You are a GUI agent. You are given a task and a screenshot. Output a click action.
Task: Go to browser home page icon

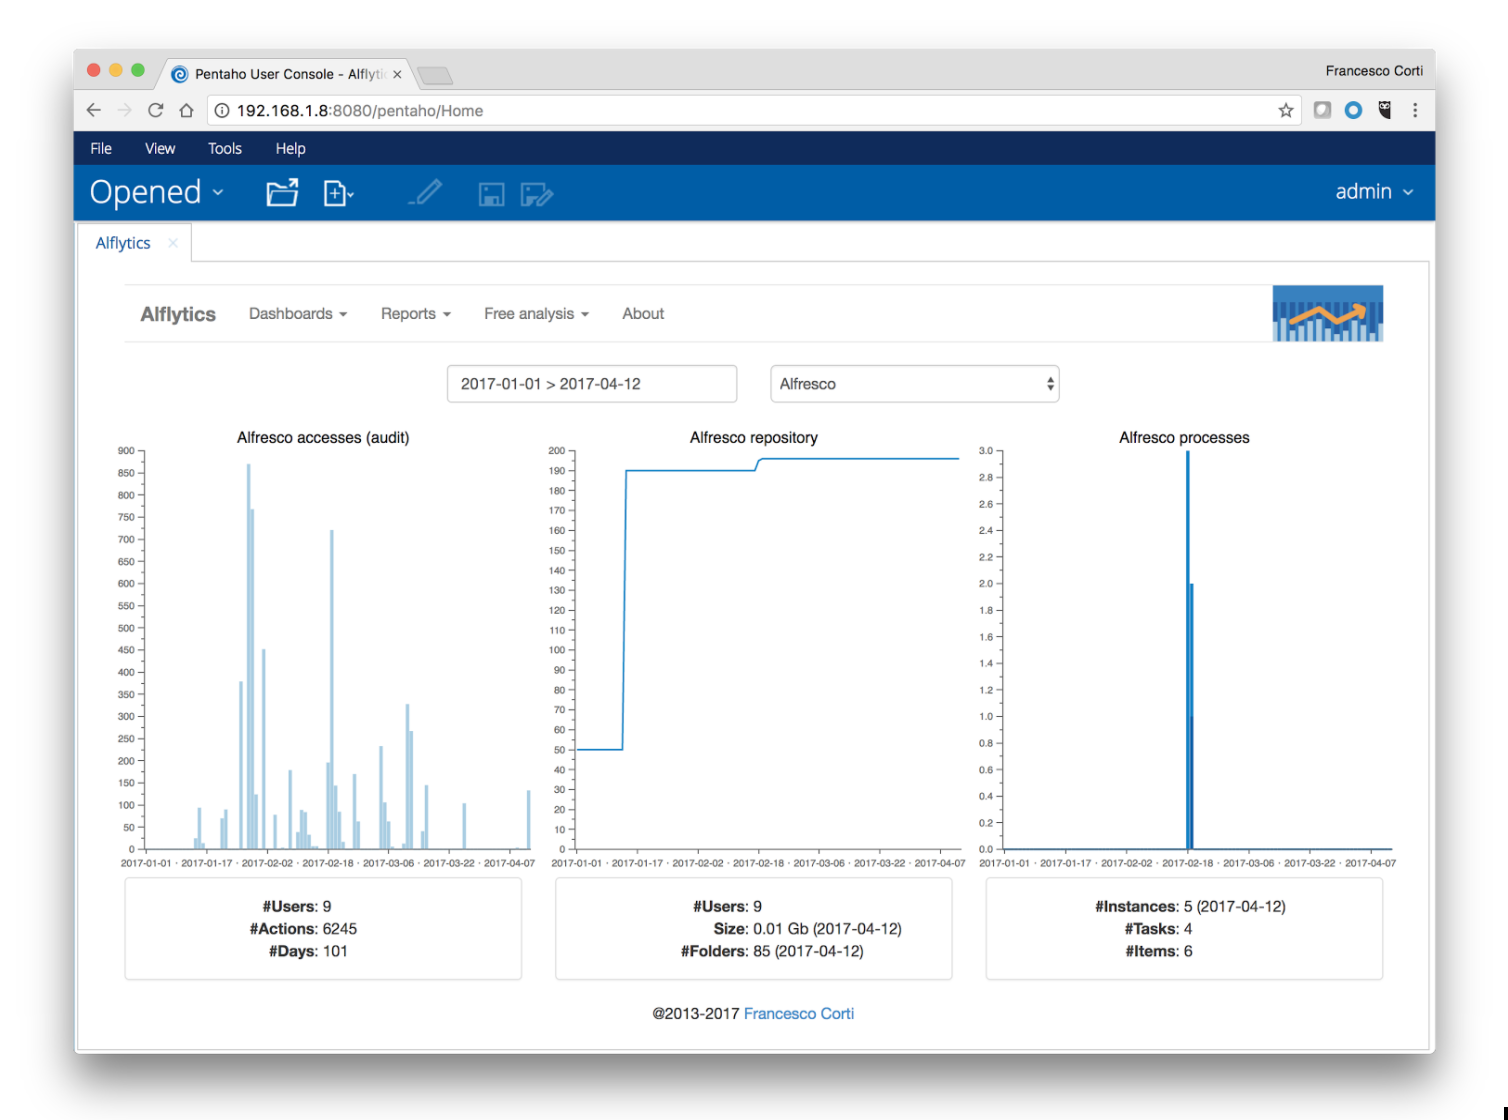186,110
